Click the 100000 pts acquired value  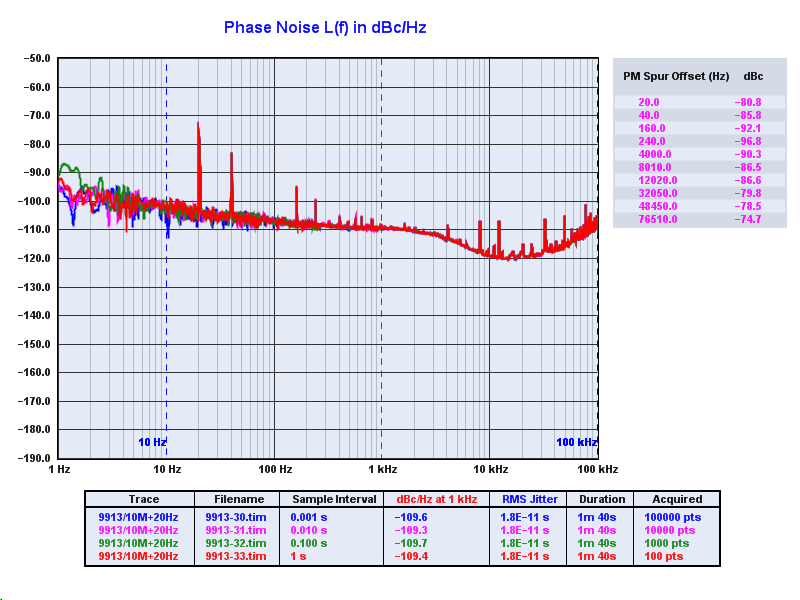point(673,517)
